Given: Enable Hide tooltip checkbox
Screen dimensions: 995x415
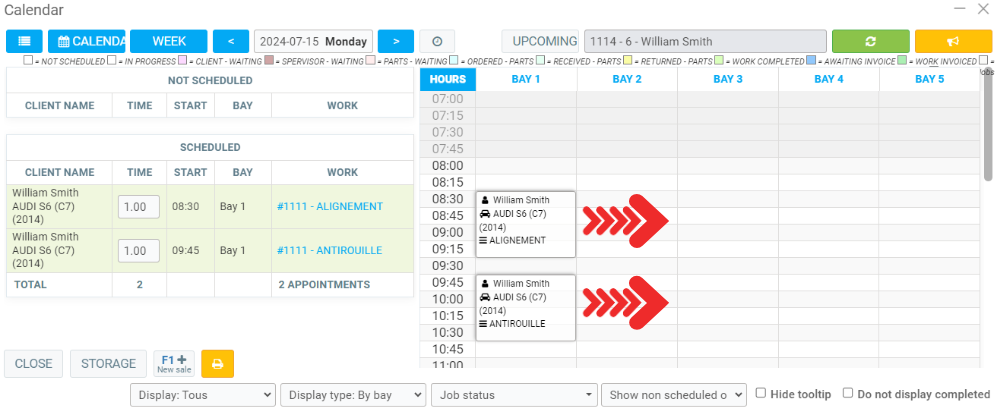Looking at the screenshot, I should pyautogui.click(x=762, y=394).
